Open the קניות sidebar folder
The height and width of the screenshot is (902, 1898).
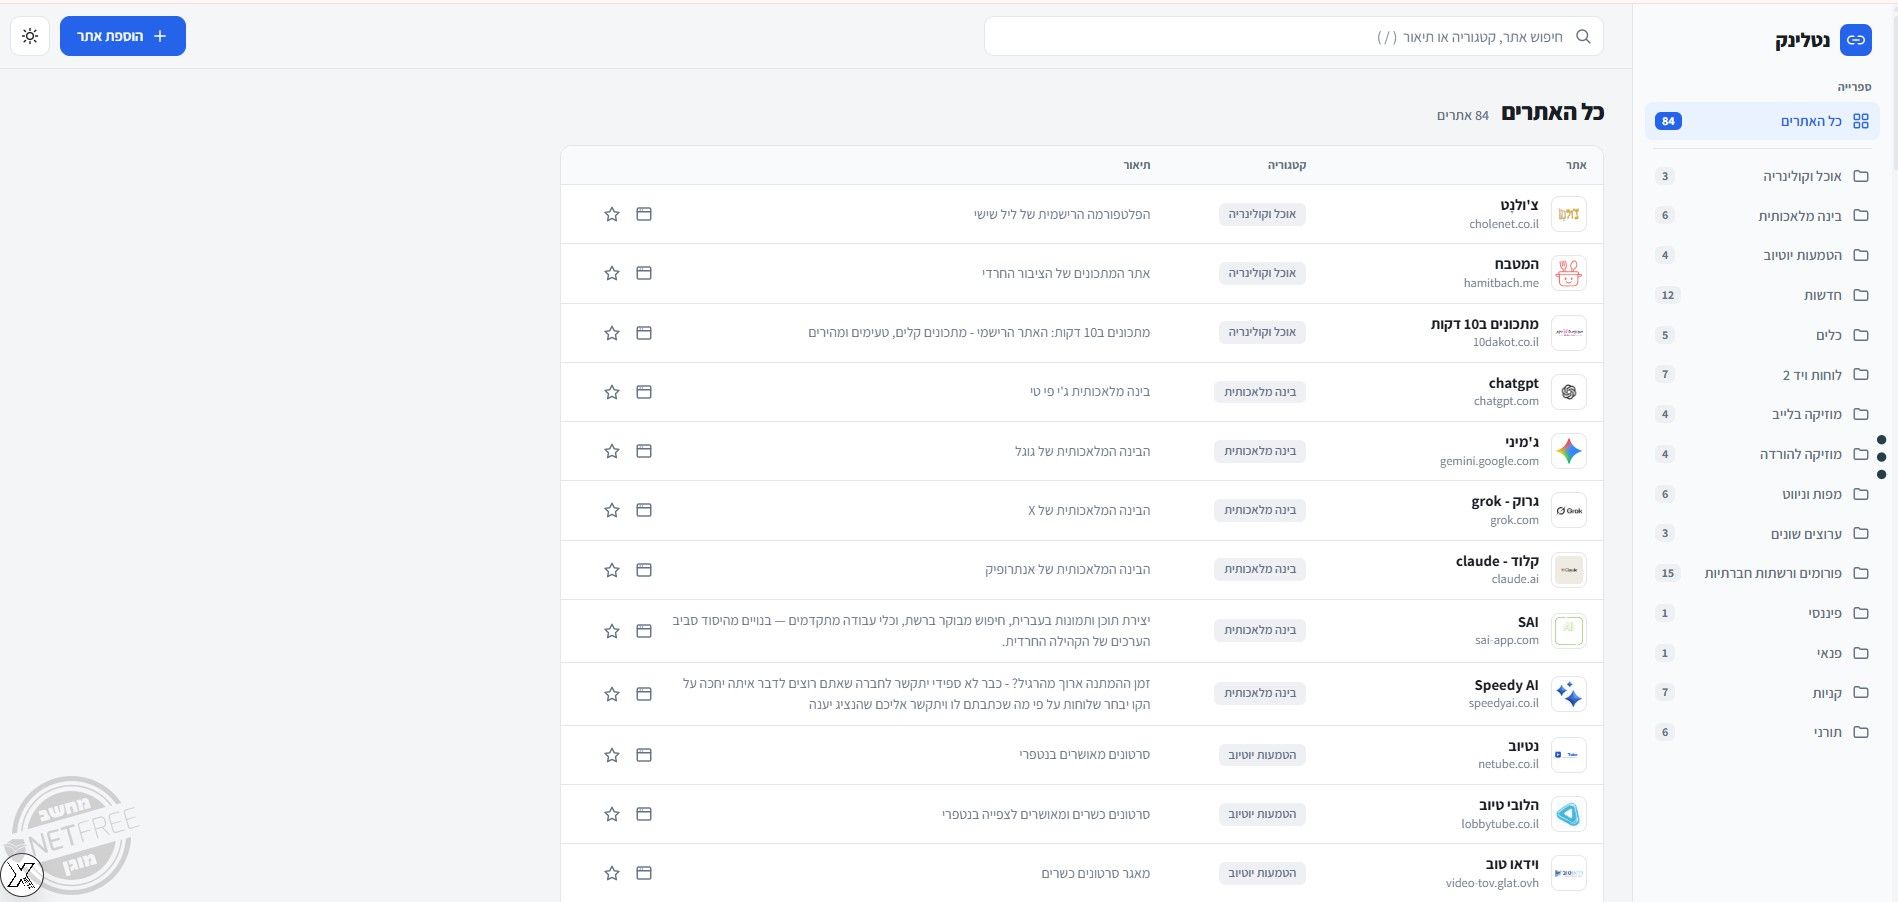pyautogui.click(x=1762, y=692)
